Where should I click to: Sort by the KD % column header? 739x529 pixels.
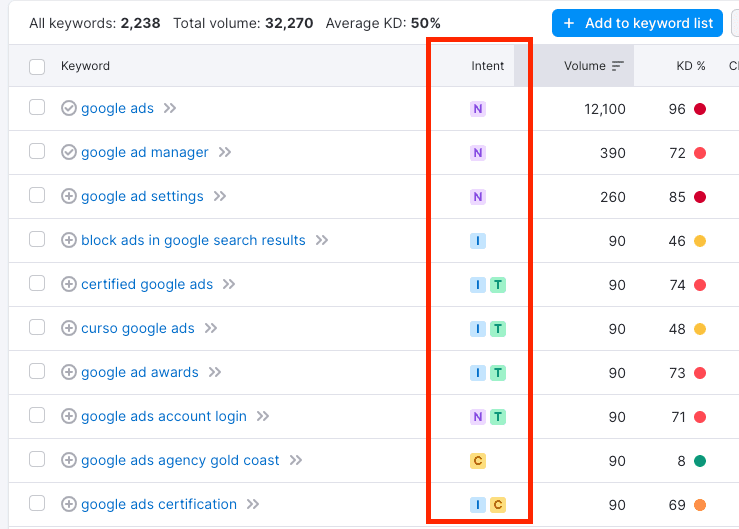point(690,66)
